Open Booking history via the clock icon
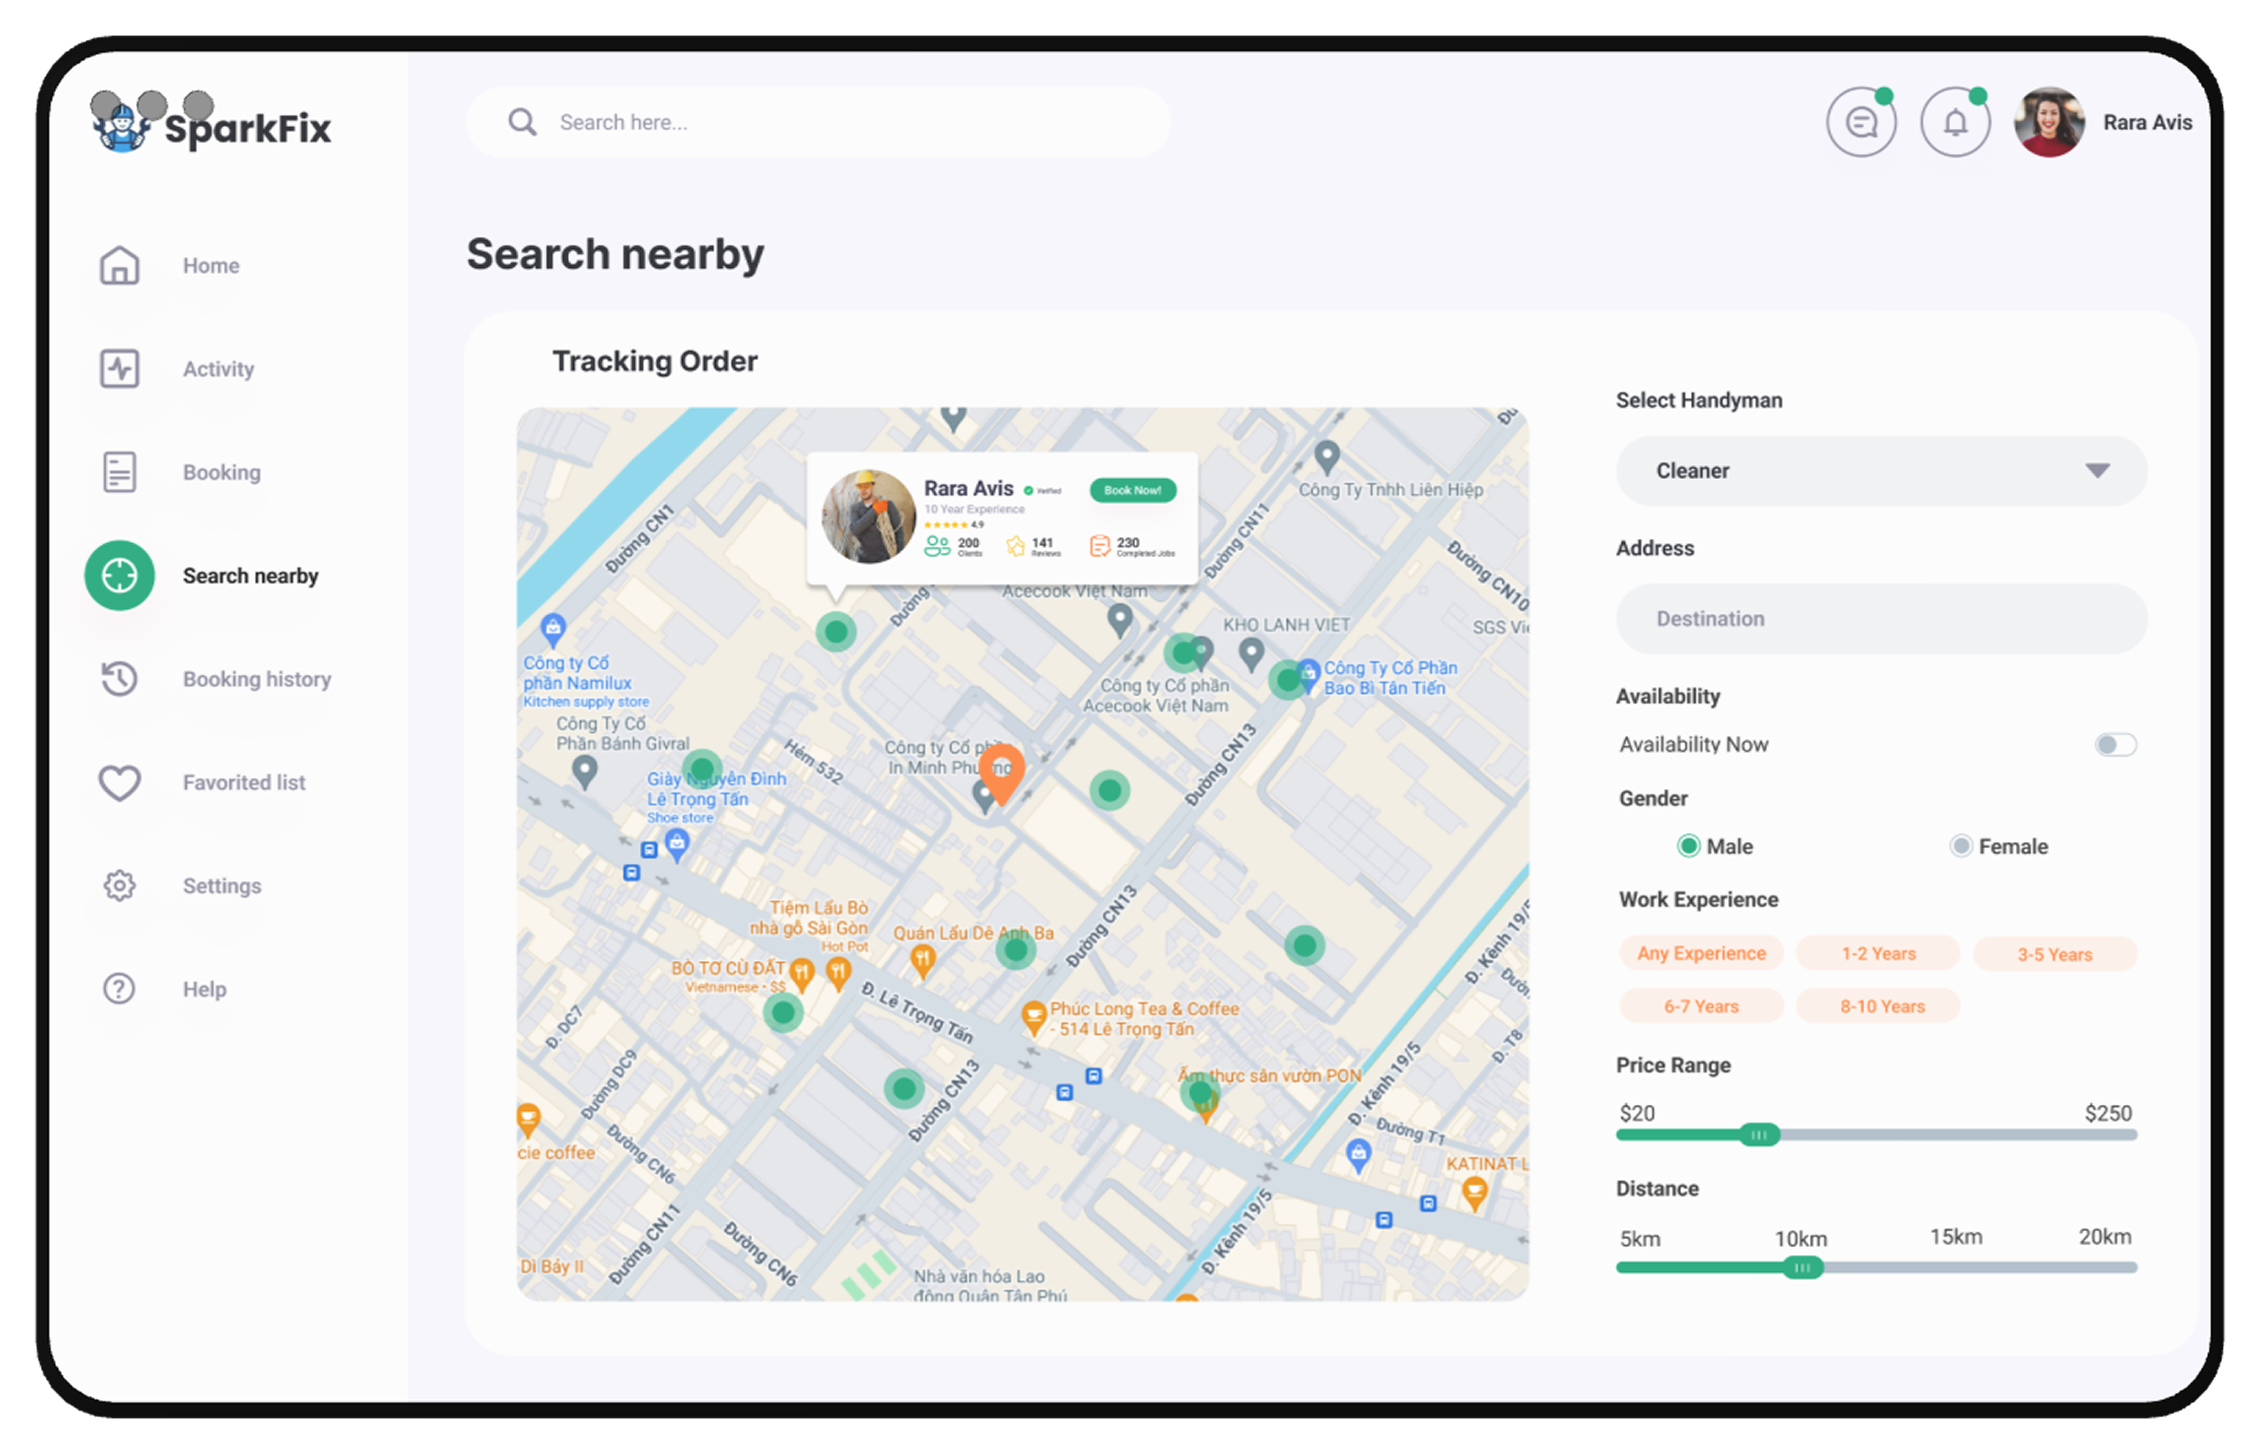2260x1452 pixels. pos(119,679)
